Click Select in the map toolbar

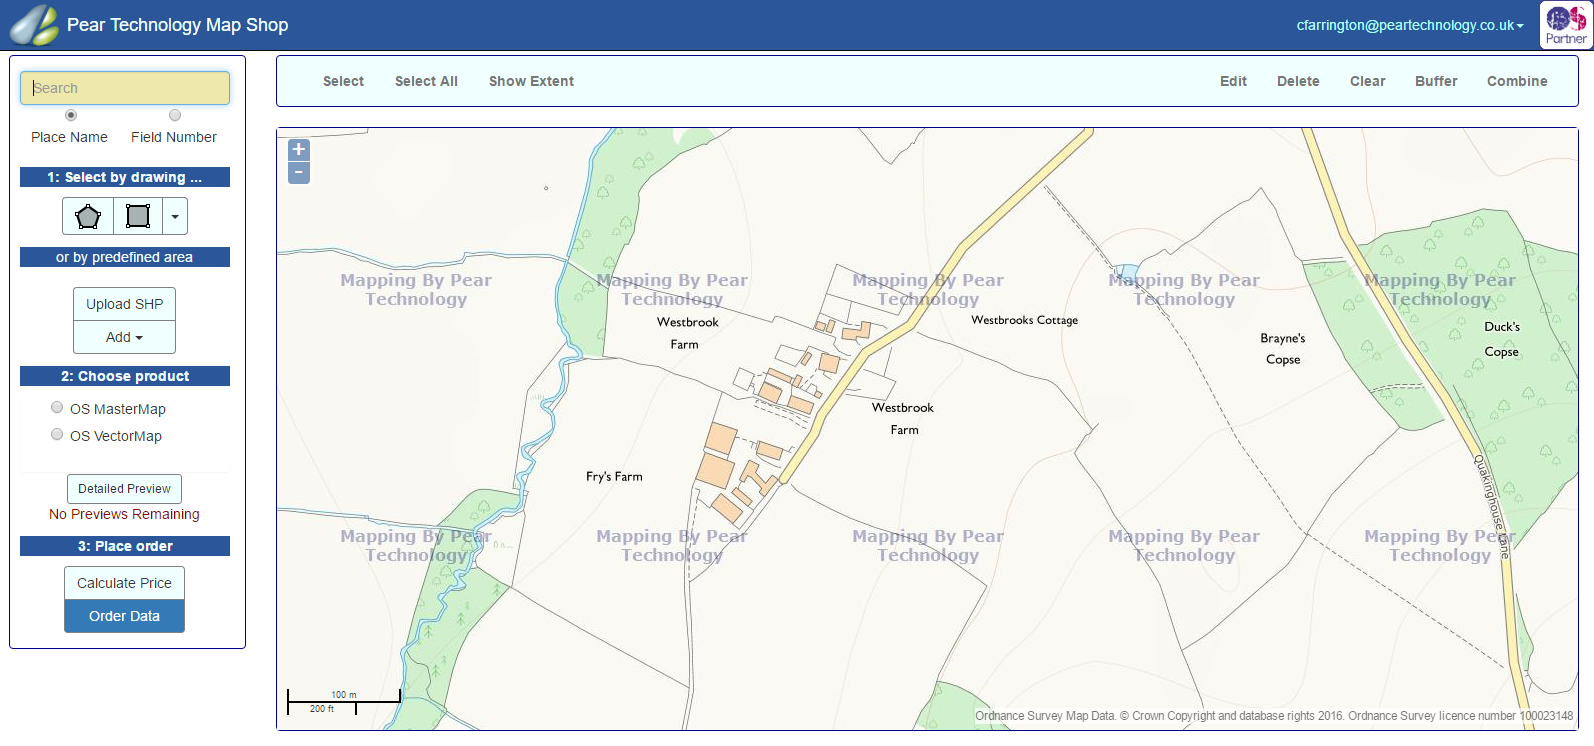pos(343,81)
